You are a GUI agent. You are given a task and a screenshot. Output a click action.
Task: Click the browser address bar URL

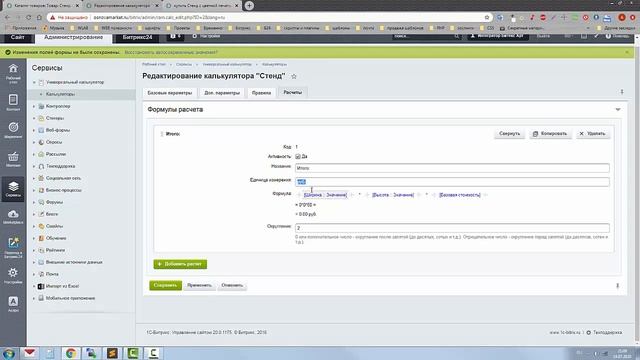coord(159,18)
